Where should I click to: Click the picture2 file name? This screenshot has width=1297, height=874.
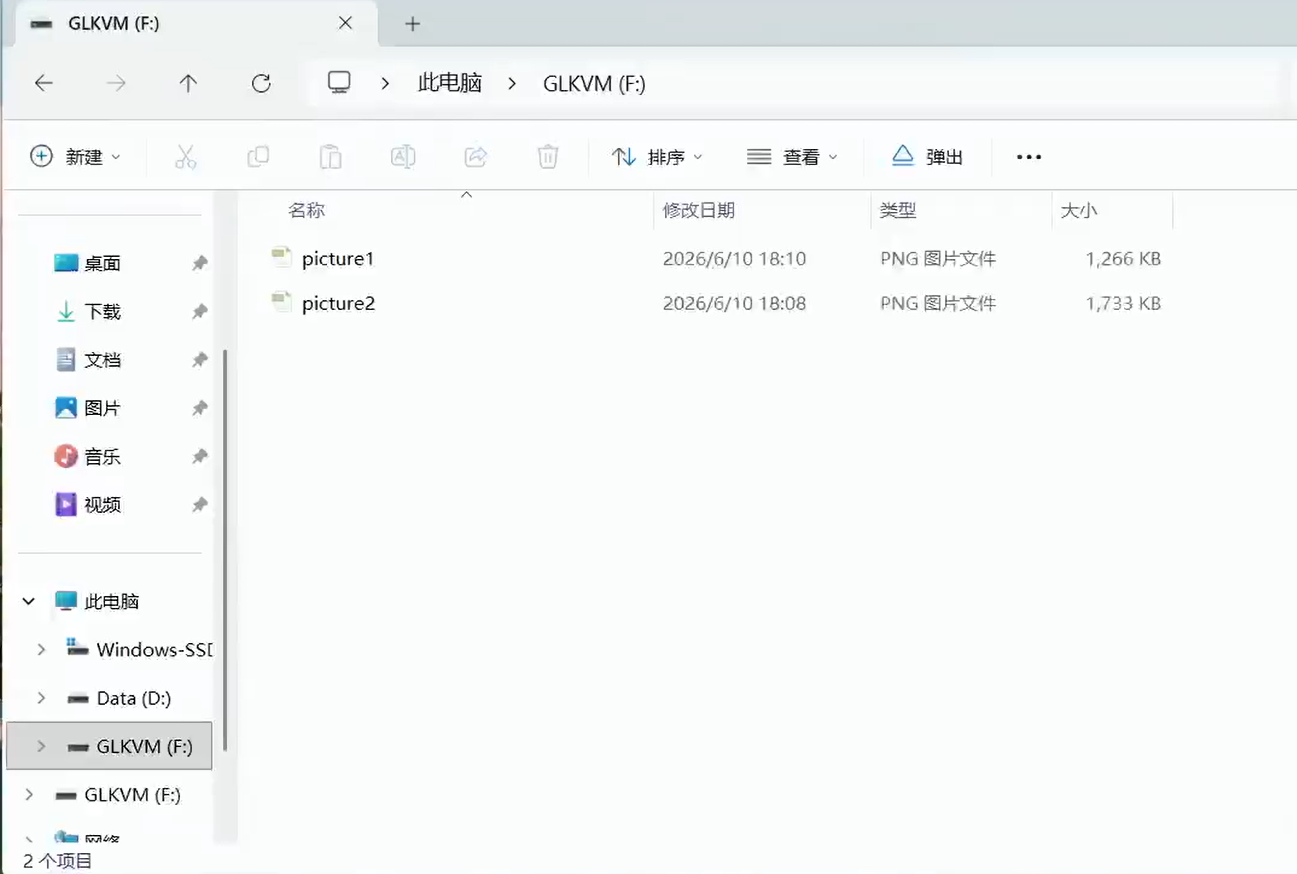coord(338,303)
